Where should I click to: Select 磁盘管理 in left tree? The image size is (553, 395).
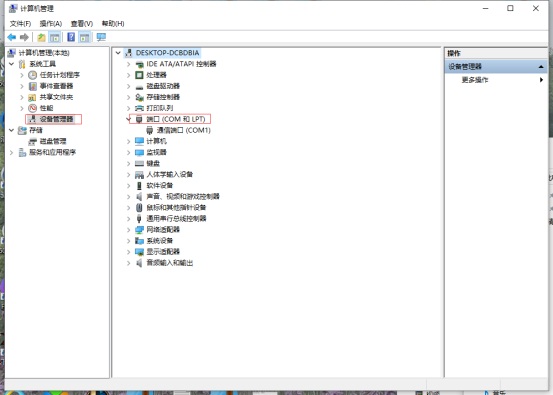point(53,141)
